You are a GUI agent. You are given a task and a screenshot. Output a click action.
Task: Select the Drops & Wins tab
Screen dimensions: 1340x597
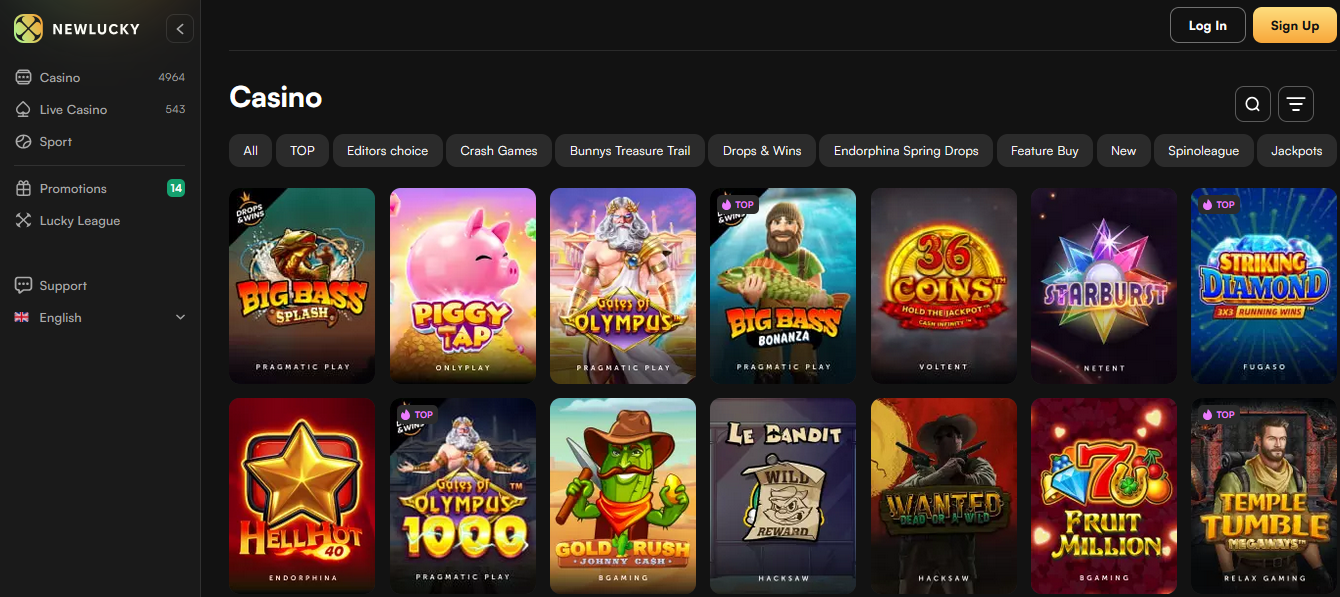762,150
